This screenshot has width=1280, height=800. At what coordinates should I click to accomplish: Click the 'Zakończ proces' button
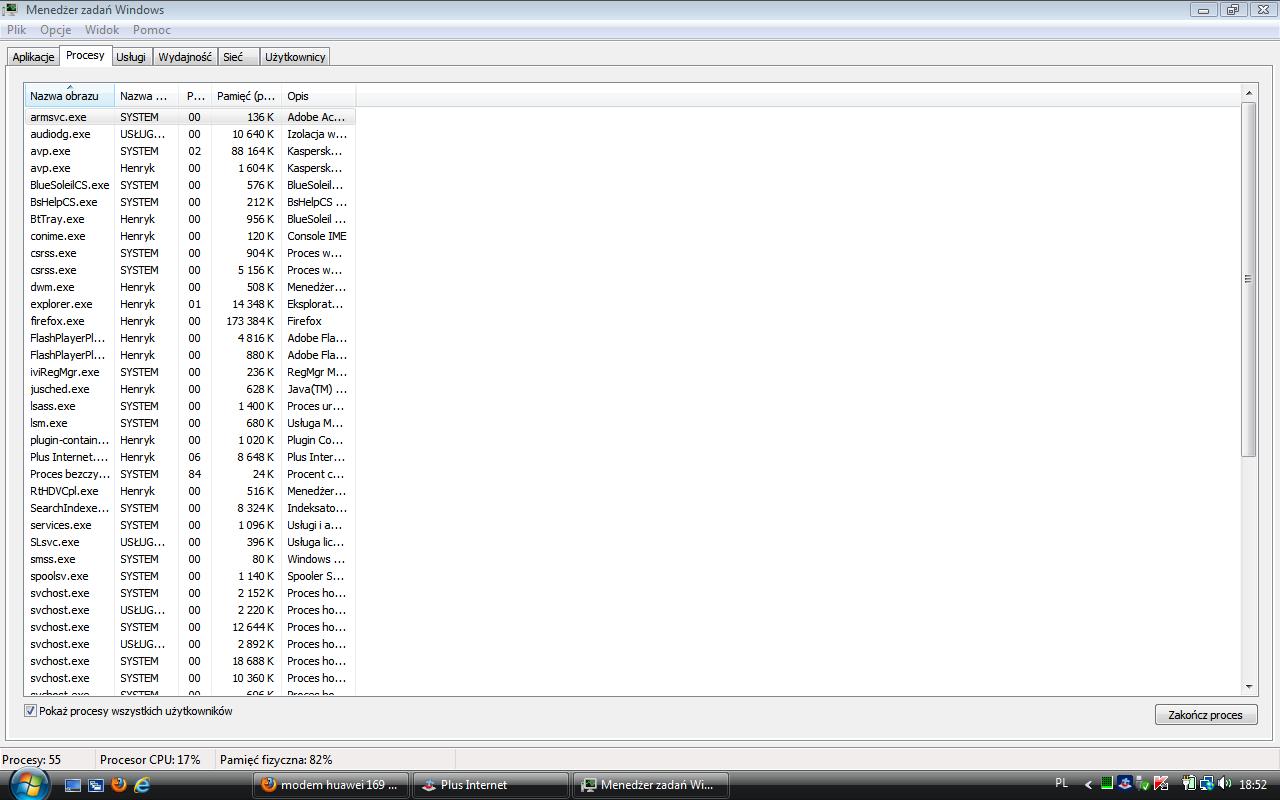point(1205,715)
